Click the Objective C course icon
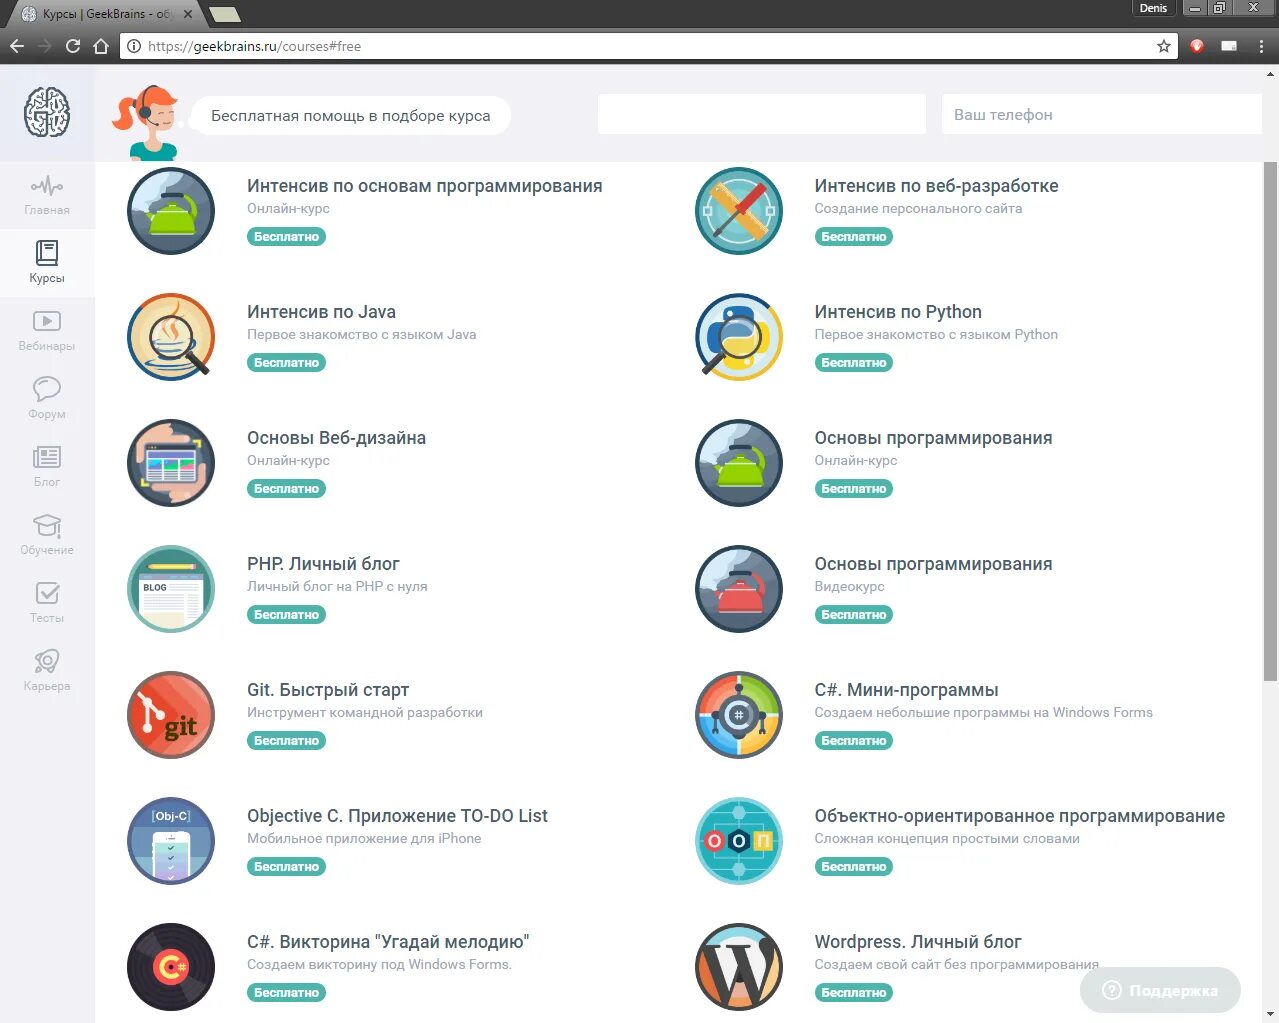Image resolution: width=1279 pixels, height=1023 pixels. [171, 841]
